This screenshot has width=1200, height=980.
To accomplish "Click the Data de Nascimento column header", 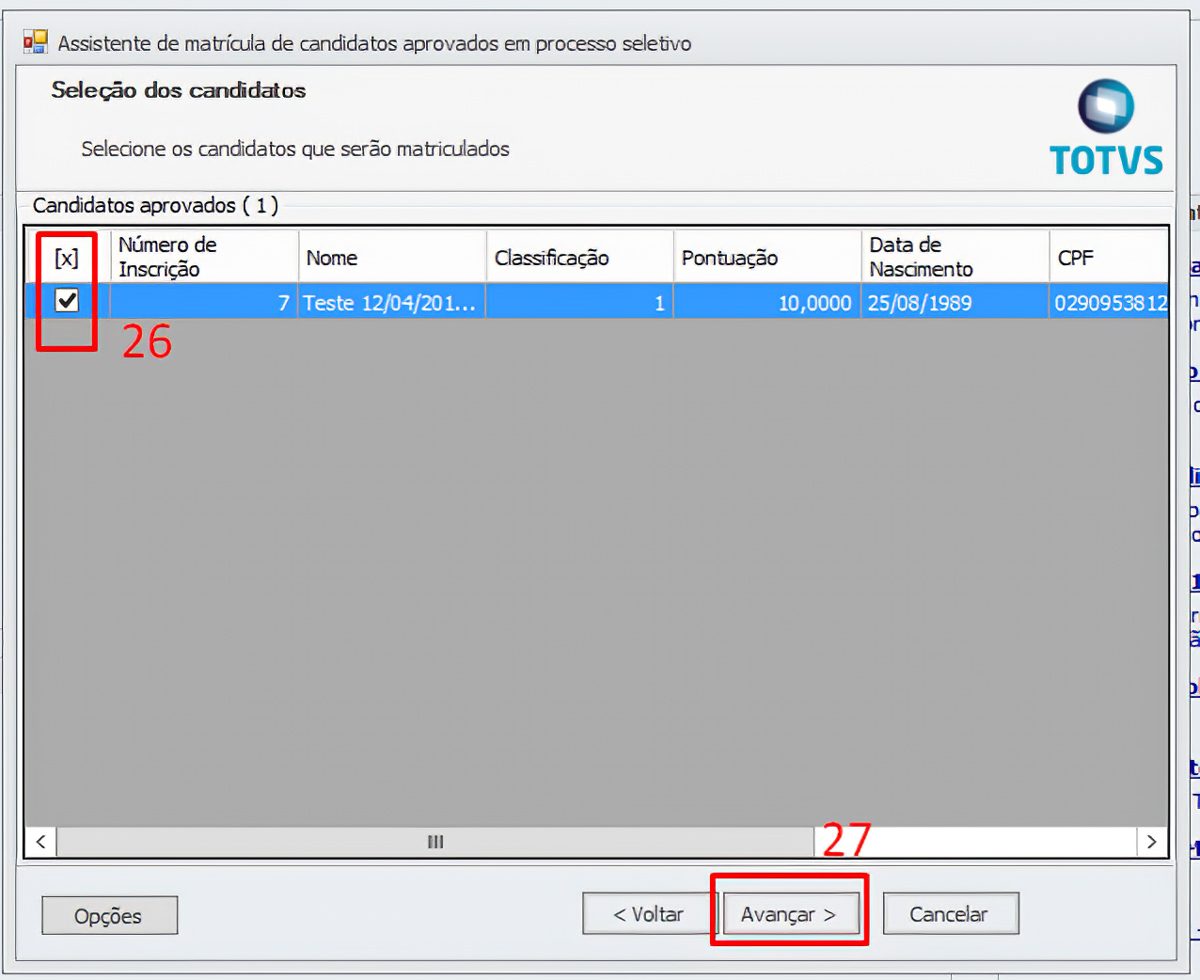I will (x=954, y=257).
